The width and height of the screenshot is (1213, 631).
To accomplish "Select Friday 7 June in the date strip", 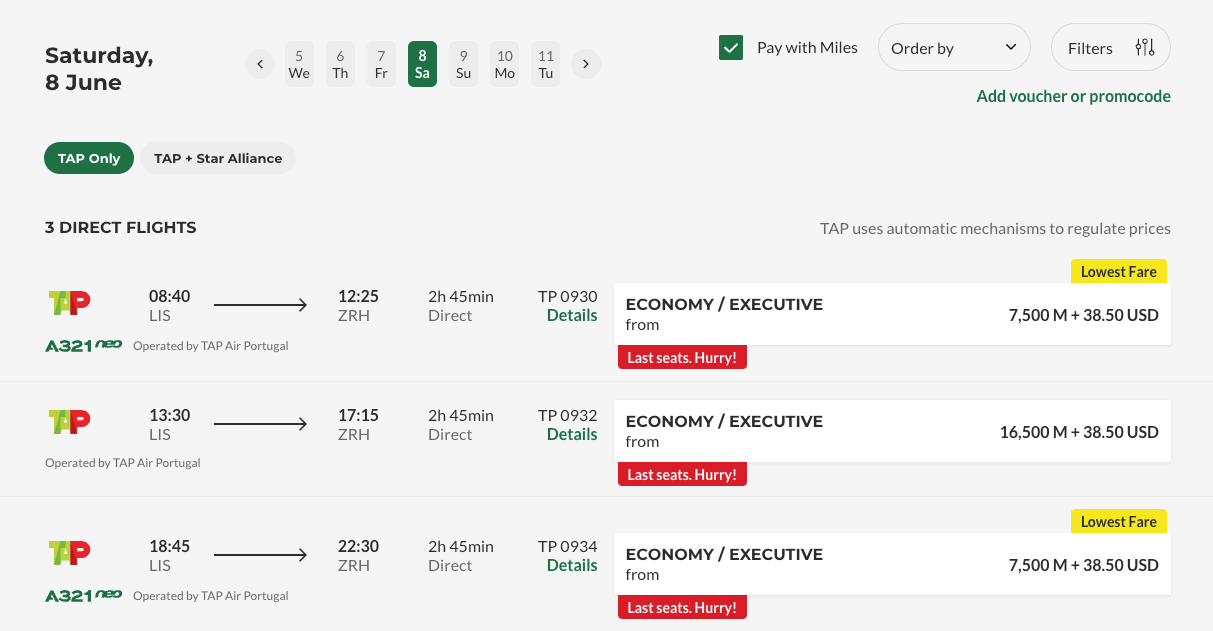I will (381, 63).
